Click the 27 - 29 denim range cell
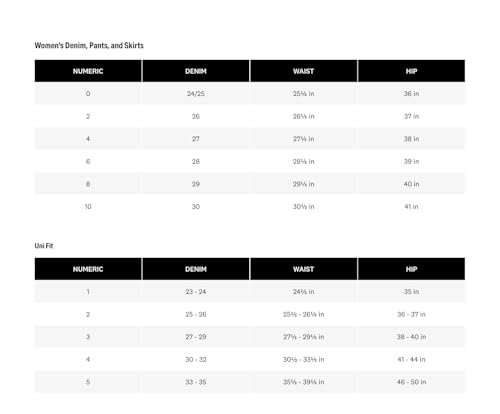The width and height of the screenshot is (500, 414). [196, 337]
